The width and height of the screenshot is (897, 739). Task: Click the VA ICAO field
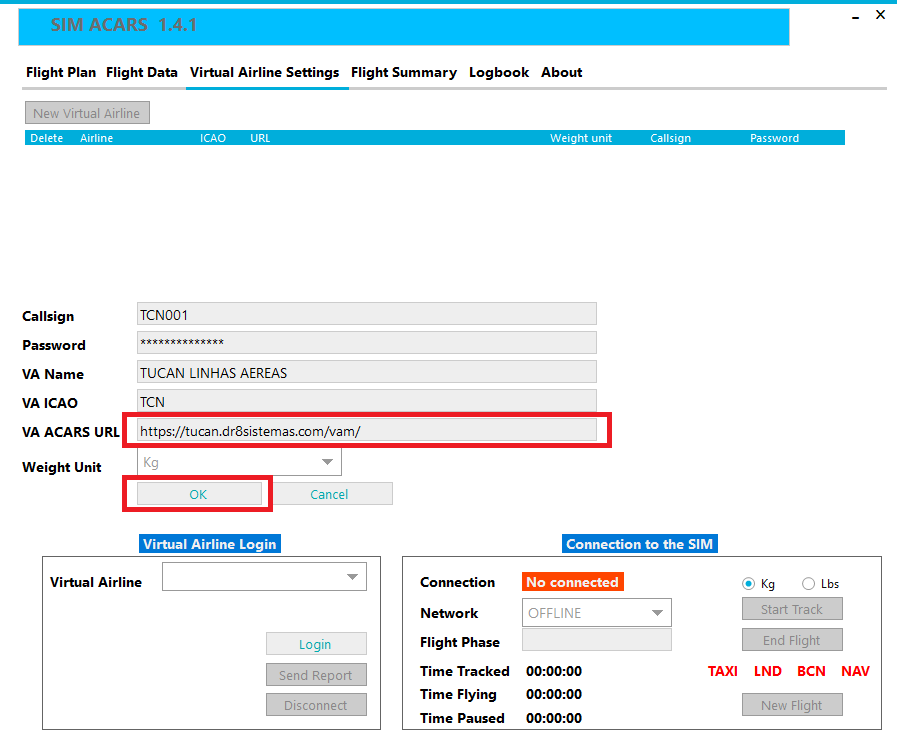coord(366,401)
